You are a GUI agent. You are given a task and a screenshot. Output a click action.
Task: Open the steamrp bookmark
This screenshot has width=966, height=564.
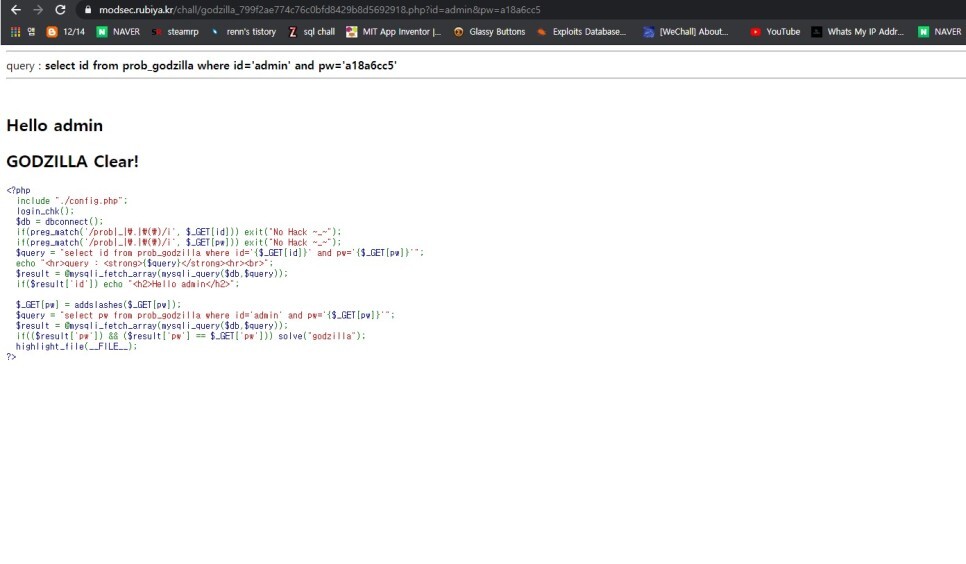click(x=176, y=31)
